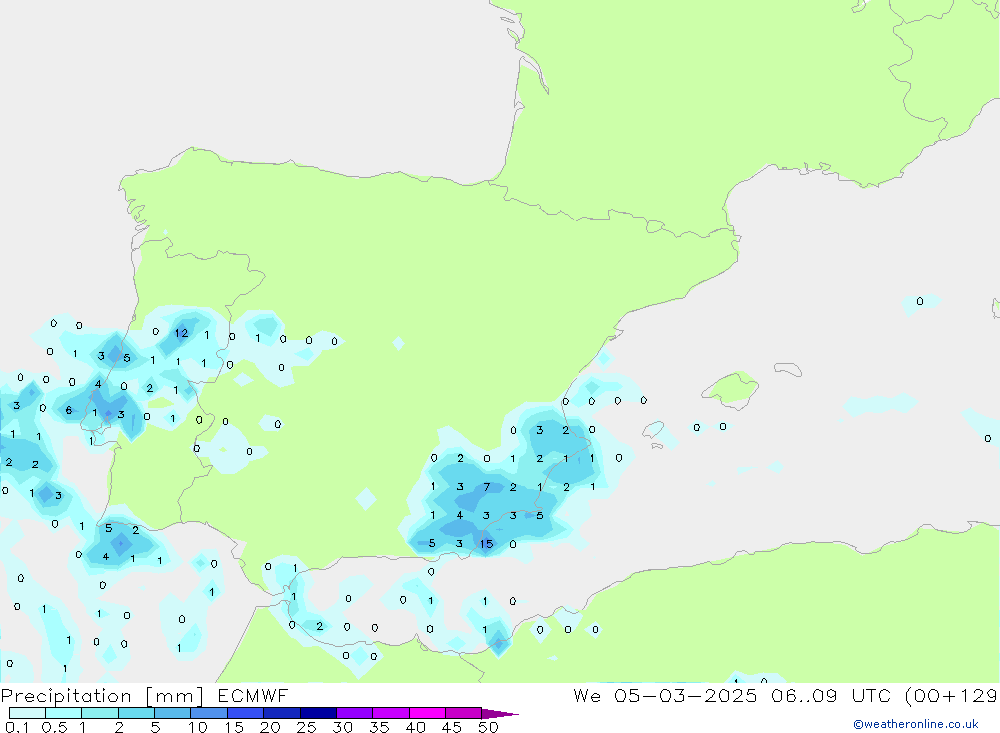Click the 35–40 mm legend color box
The height and width of the screenshot is (733, 1000).
point(391,713)
